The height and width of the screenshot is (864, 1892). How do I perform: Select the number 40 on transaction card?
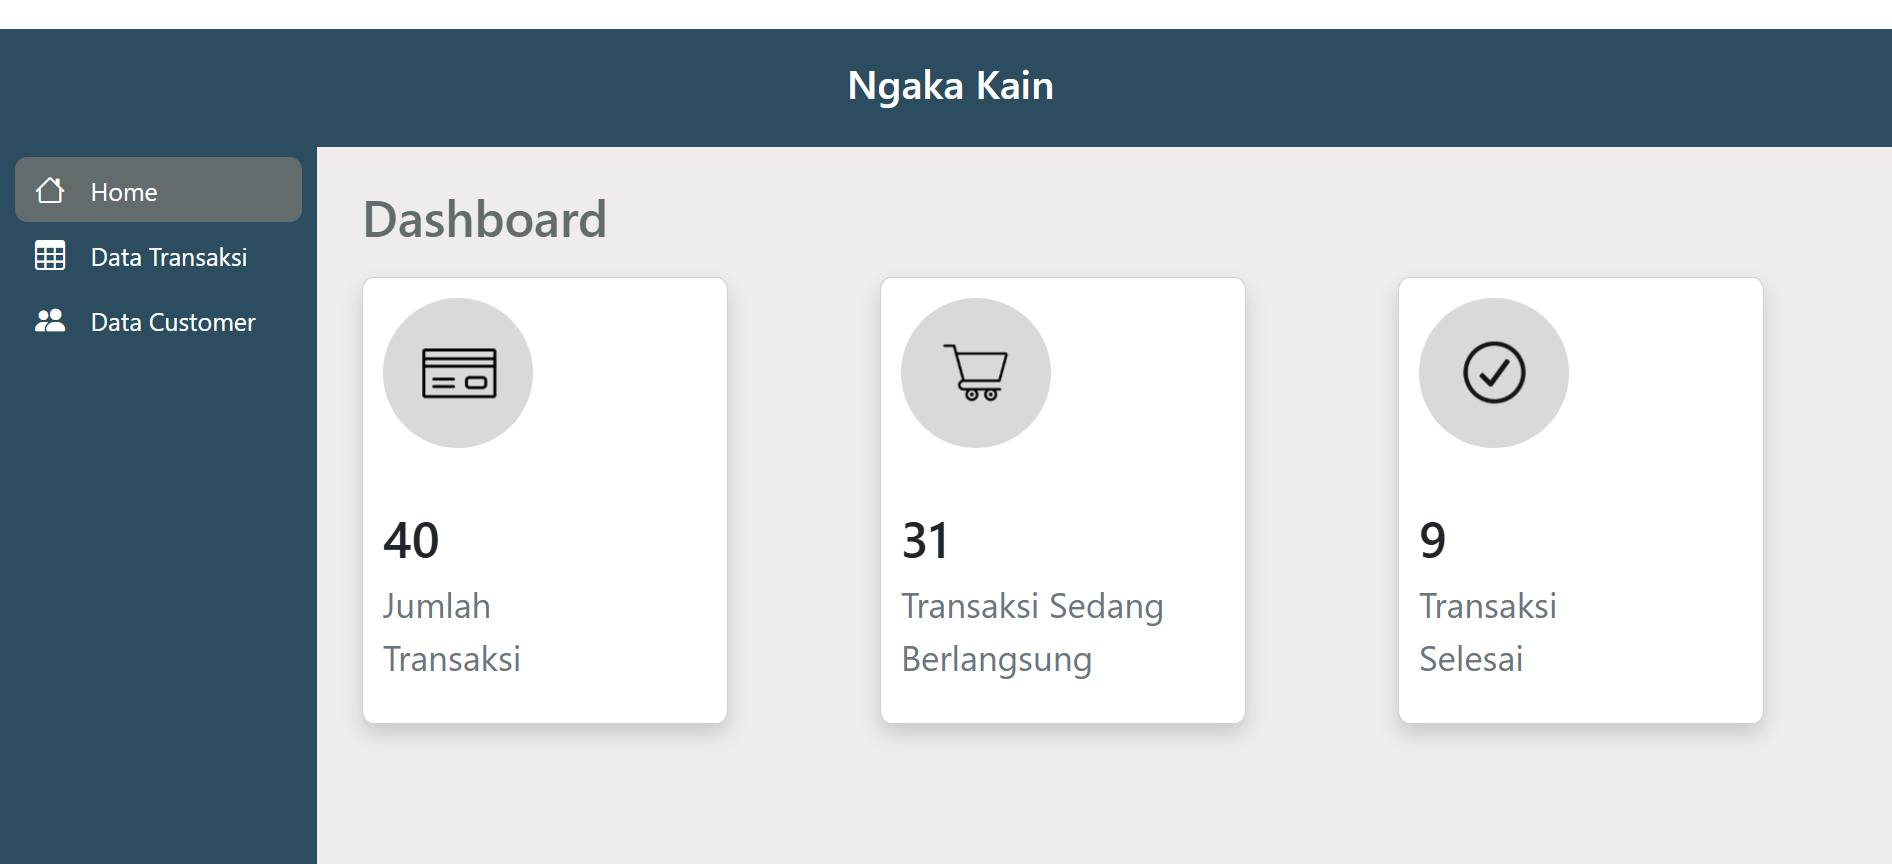(x=411, y=540)
